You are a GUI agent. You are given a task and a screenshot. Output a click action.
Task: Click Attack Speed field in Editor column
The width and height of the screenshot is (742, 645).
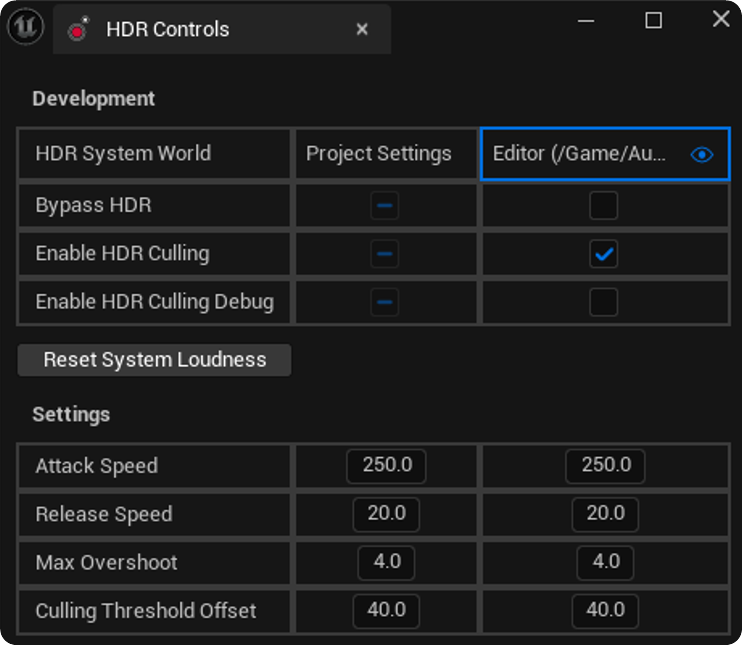605,466
